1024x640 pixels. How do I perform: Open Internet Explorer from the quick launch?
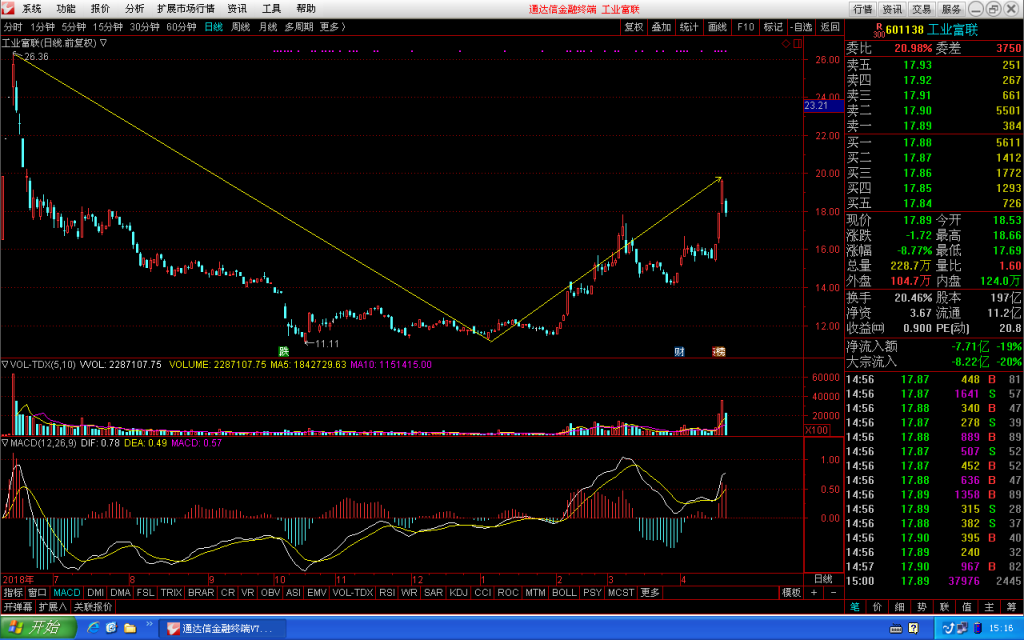[93, 628]
